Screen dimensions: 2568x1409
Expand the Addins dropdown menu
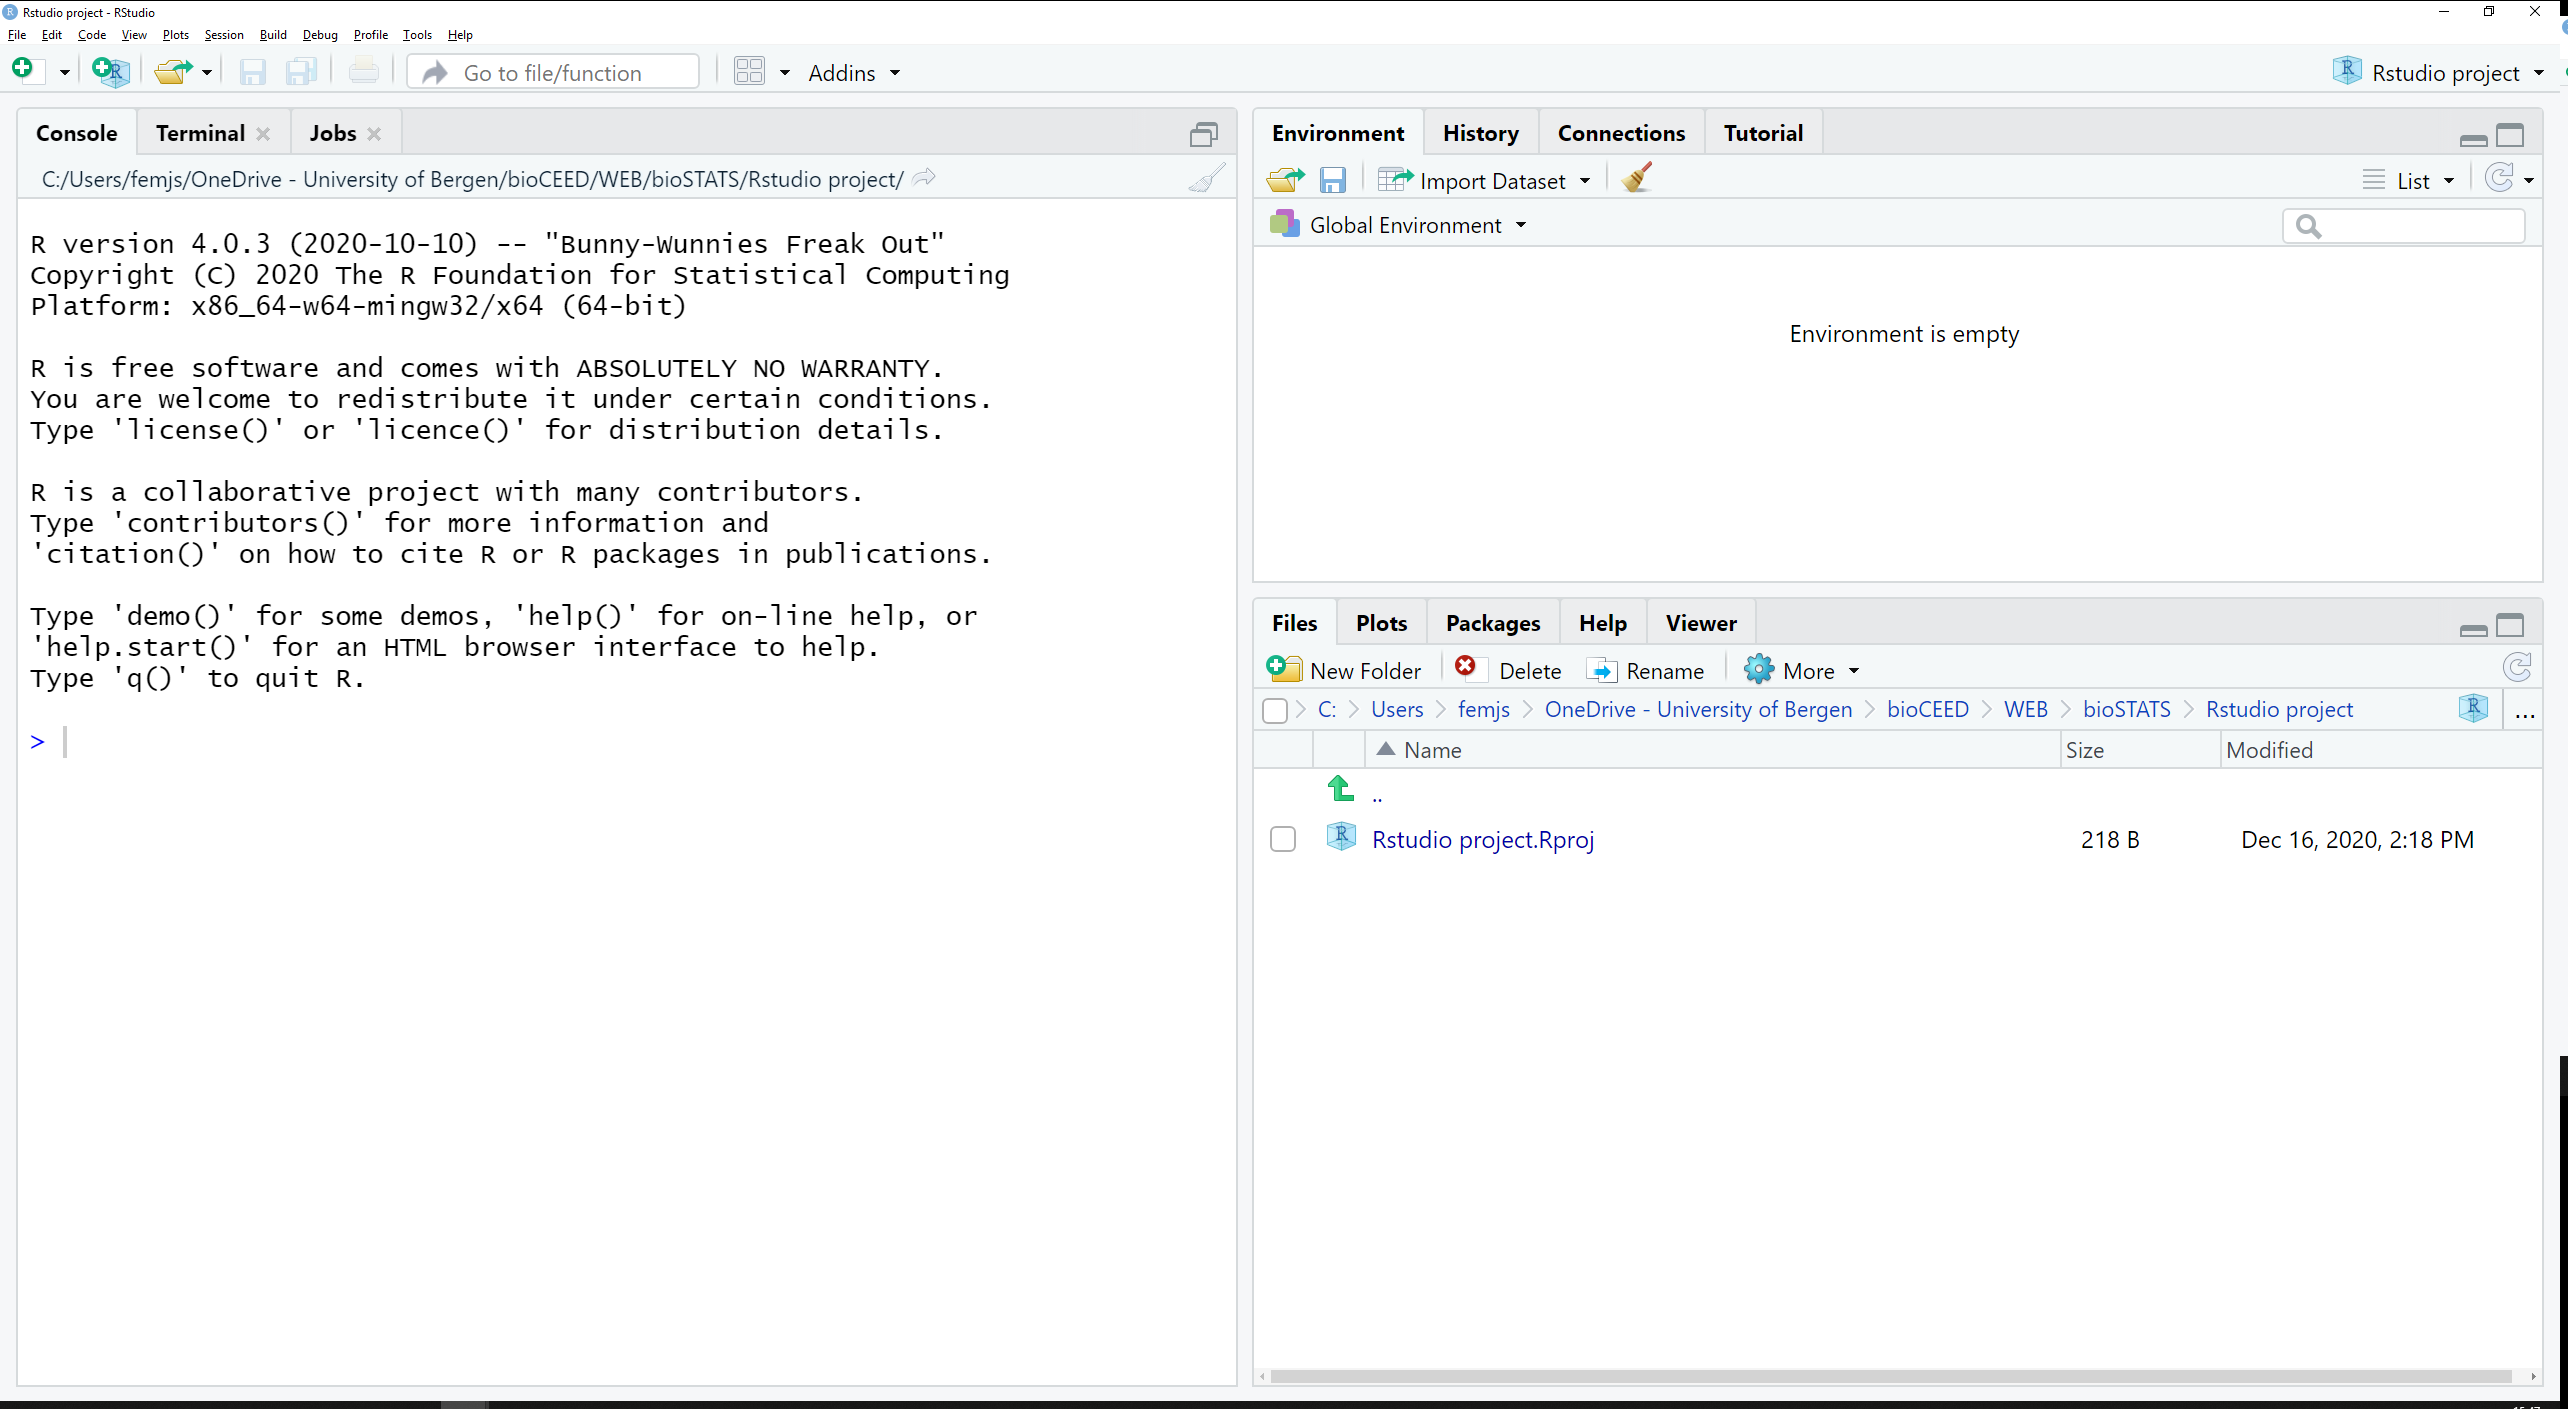click(854, 73)
